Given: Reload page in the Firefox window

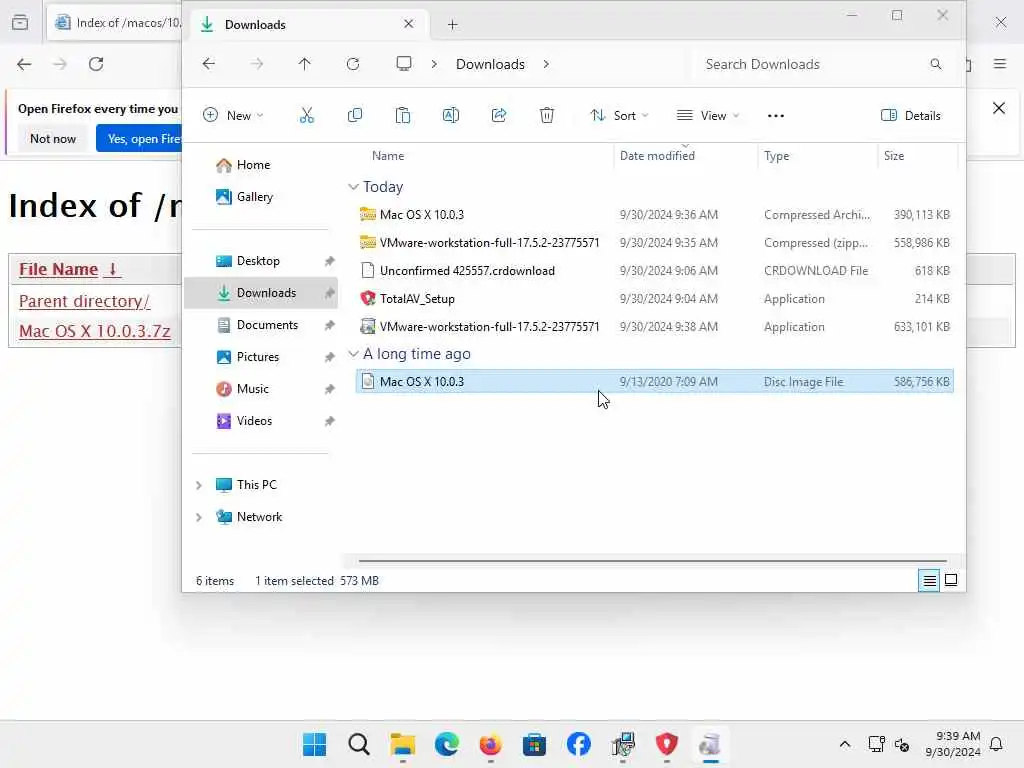Looking at the screenshot, I should (x=96, y=64).
